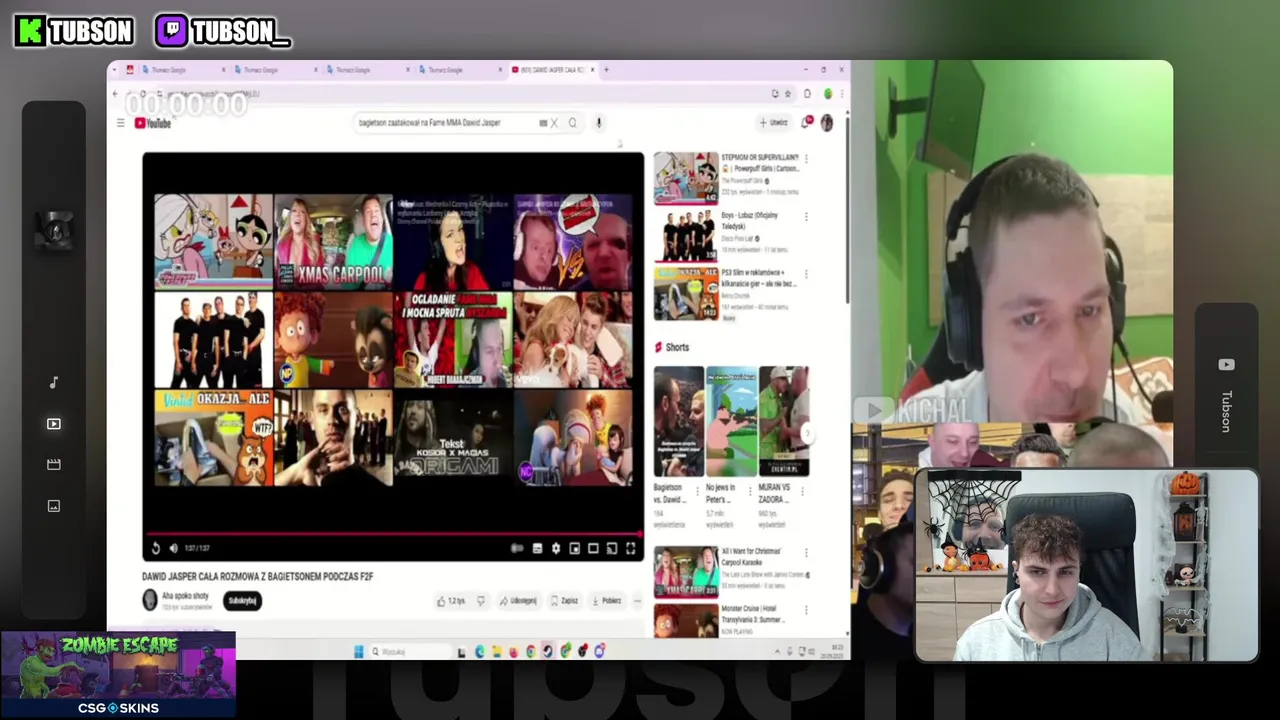Show the next Shorts with the arrow
Image resolution: width=1280 pixels, height=720 pixels.
[806, 432]
